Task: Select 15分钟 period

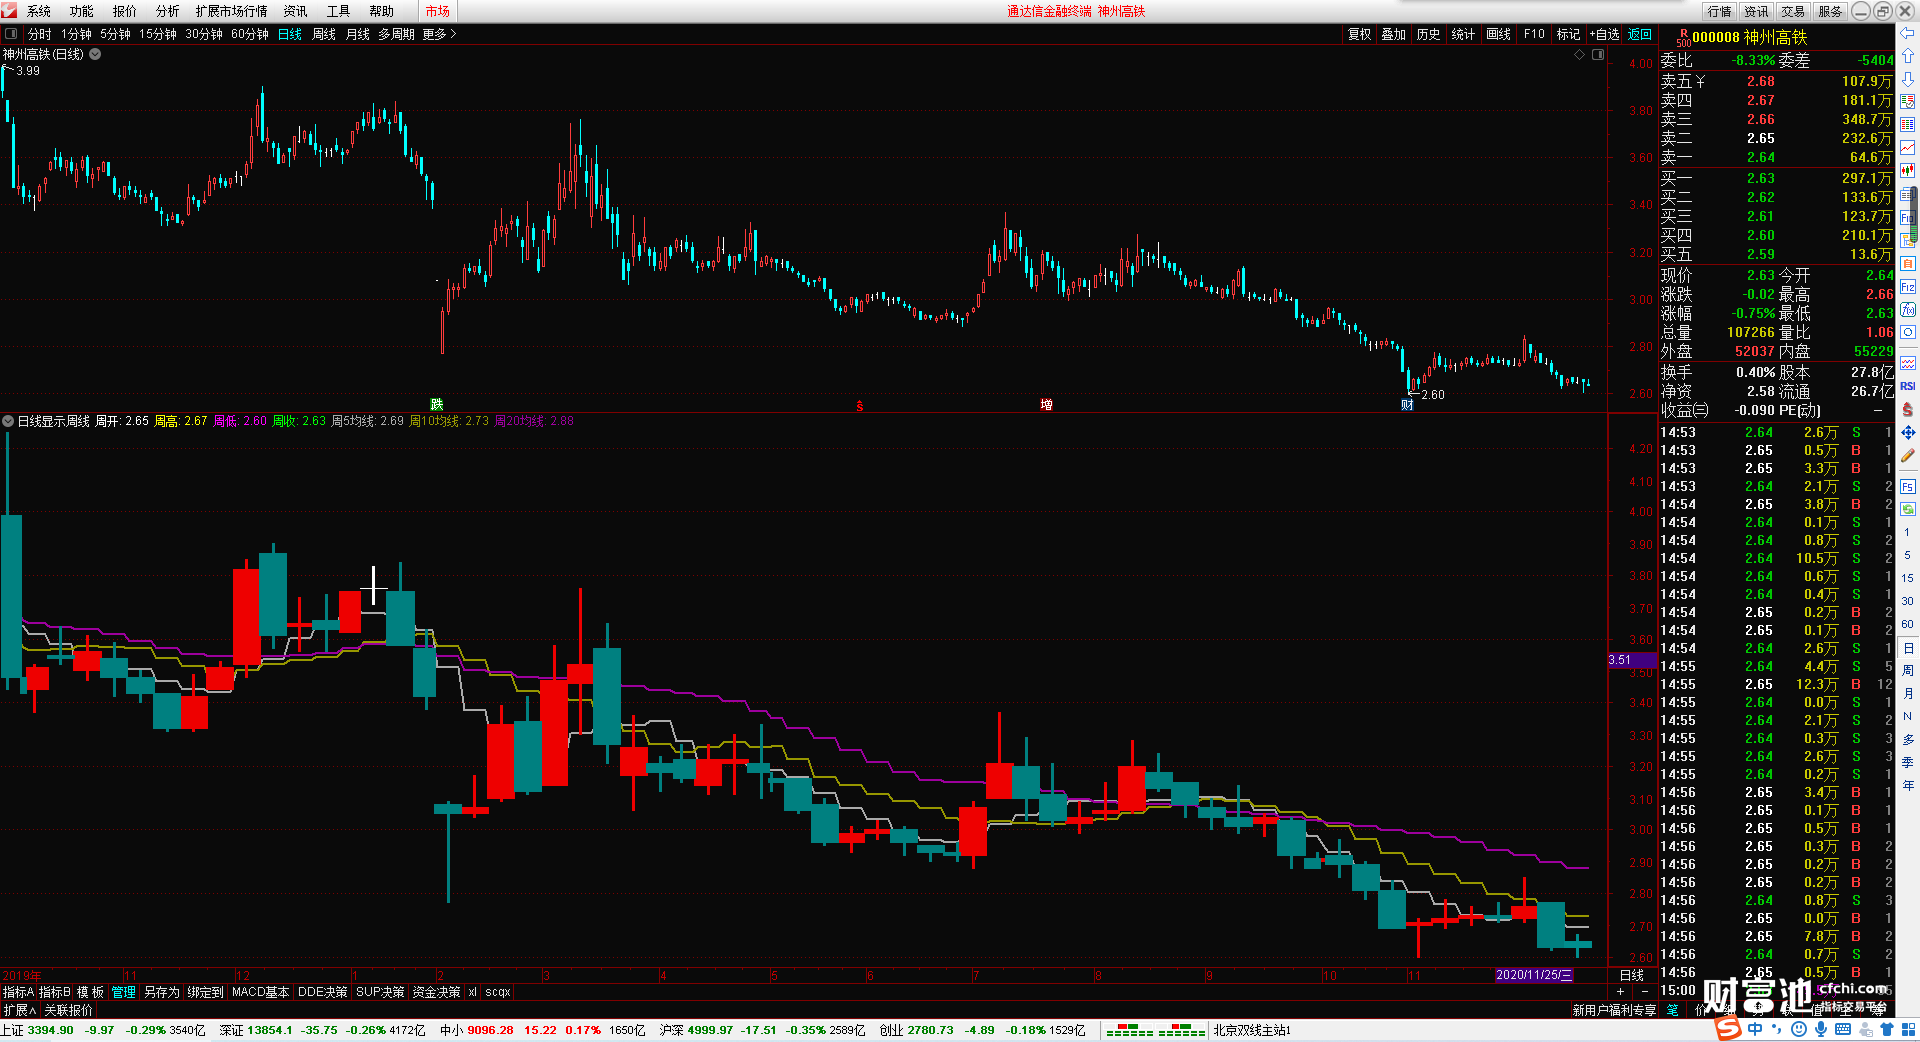Action: (157, 34)
